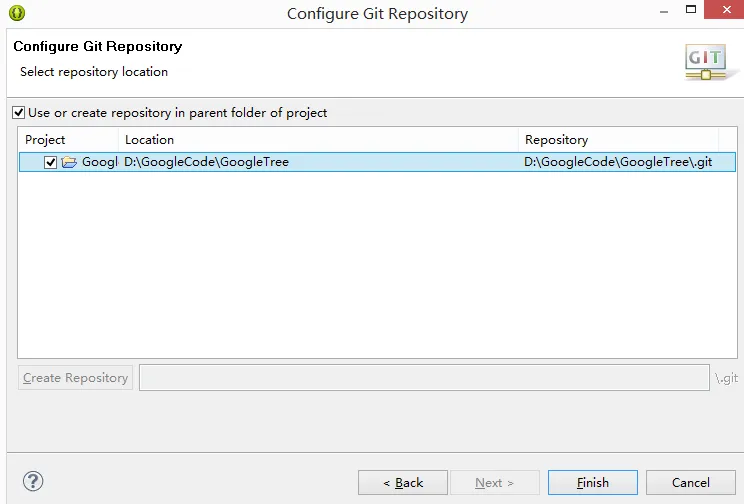Click the Next button
Image resolution: width=744 pixels, height=504 pixels.
point(494,483)
